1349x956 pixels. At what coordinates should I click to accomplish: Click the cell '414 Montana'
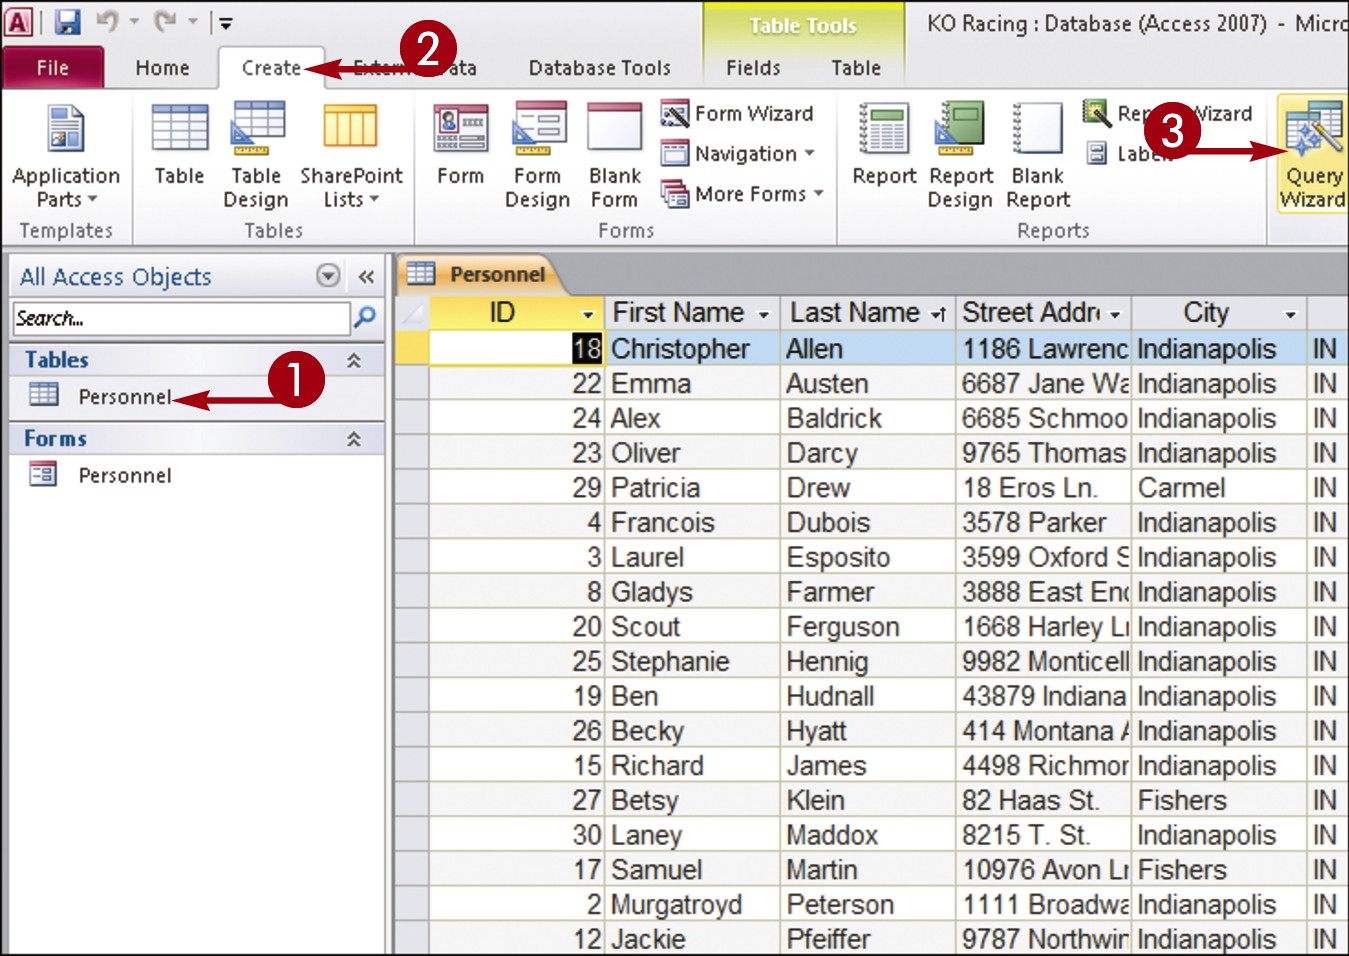pos(1044,731)
